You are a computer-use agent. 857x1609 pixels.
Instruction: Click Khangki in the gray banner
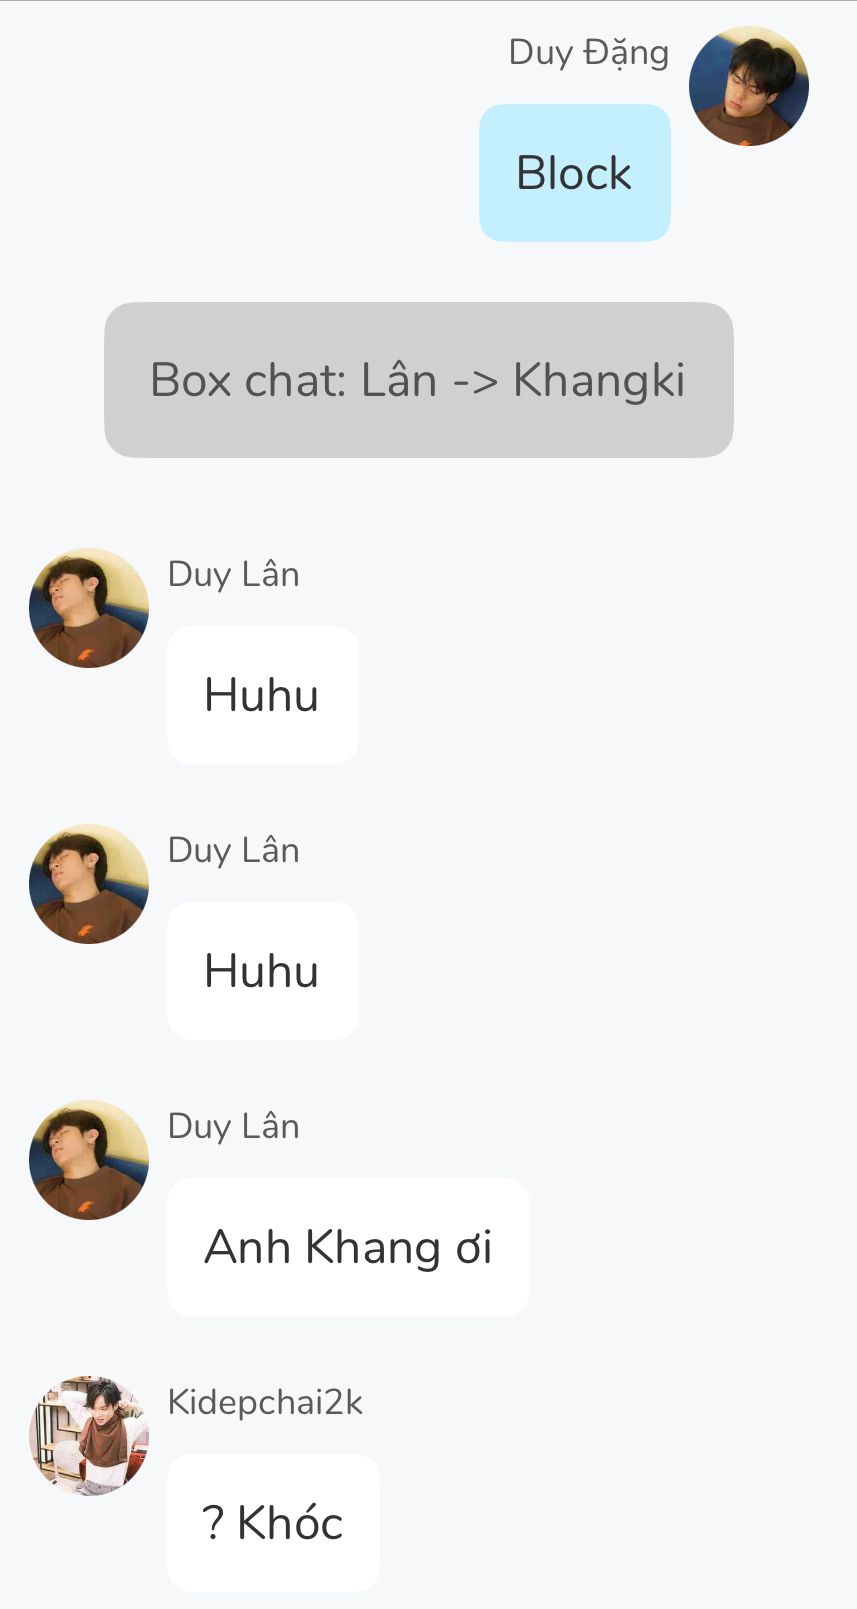pos(600,381)
